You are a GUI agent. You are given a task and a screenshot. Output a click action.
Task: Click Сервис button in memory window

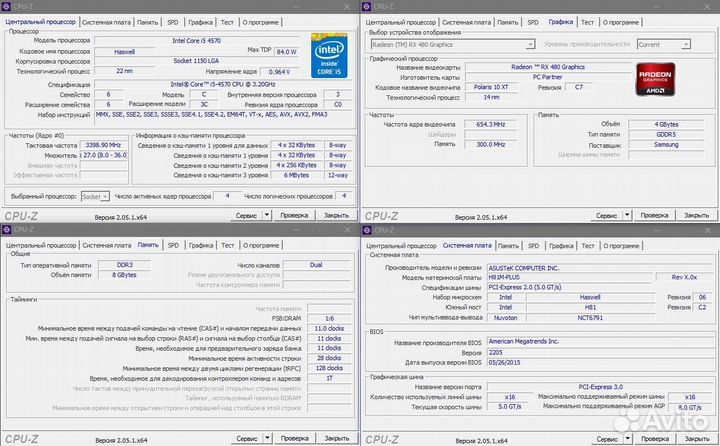click(247, 438)
